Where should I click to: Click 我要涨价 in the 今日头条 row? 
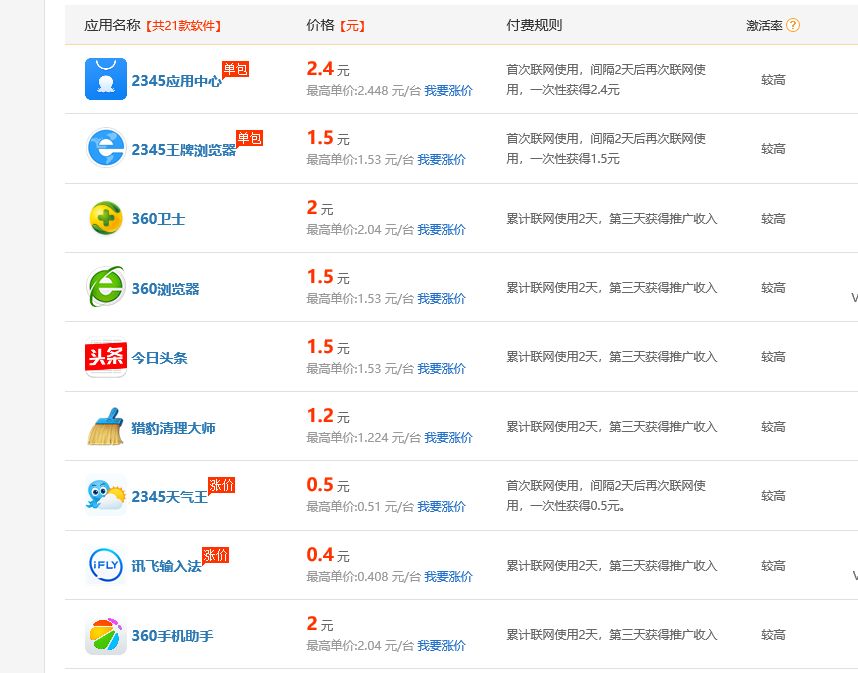441,369
